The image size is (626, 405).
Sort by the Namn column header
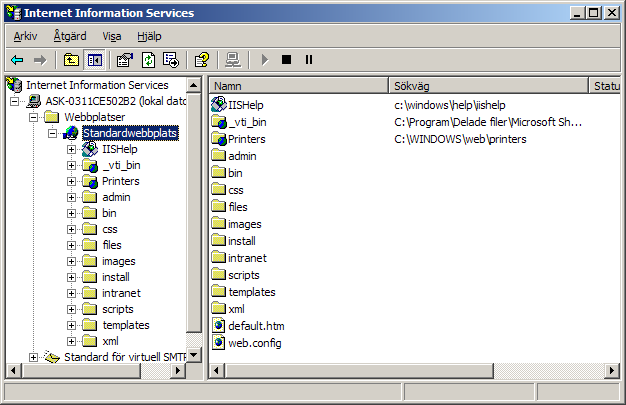(x=299, y=86)
